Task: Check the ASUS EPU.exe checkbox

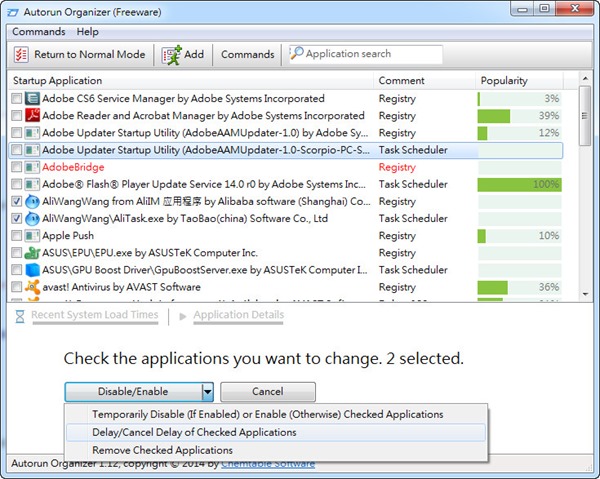Action: (x=16, y=253)
